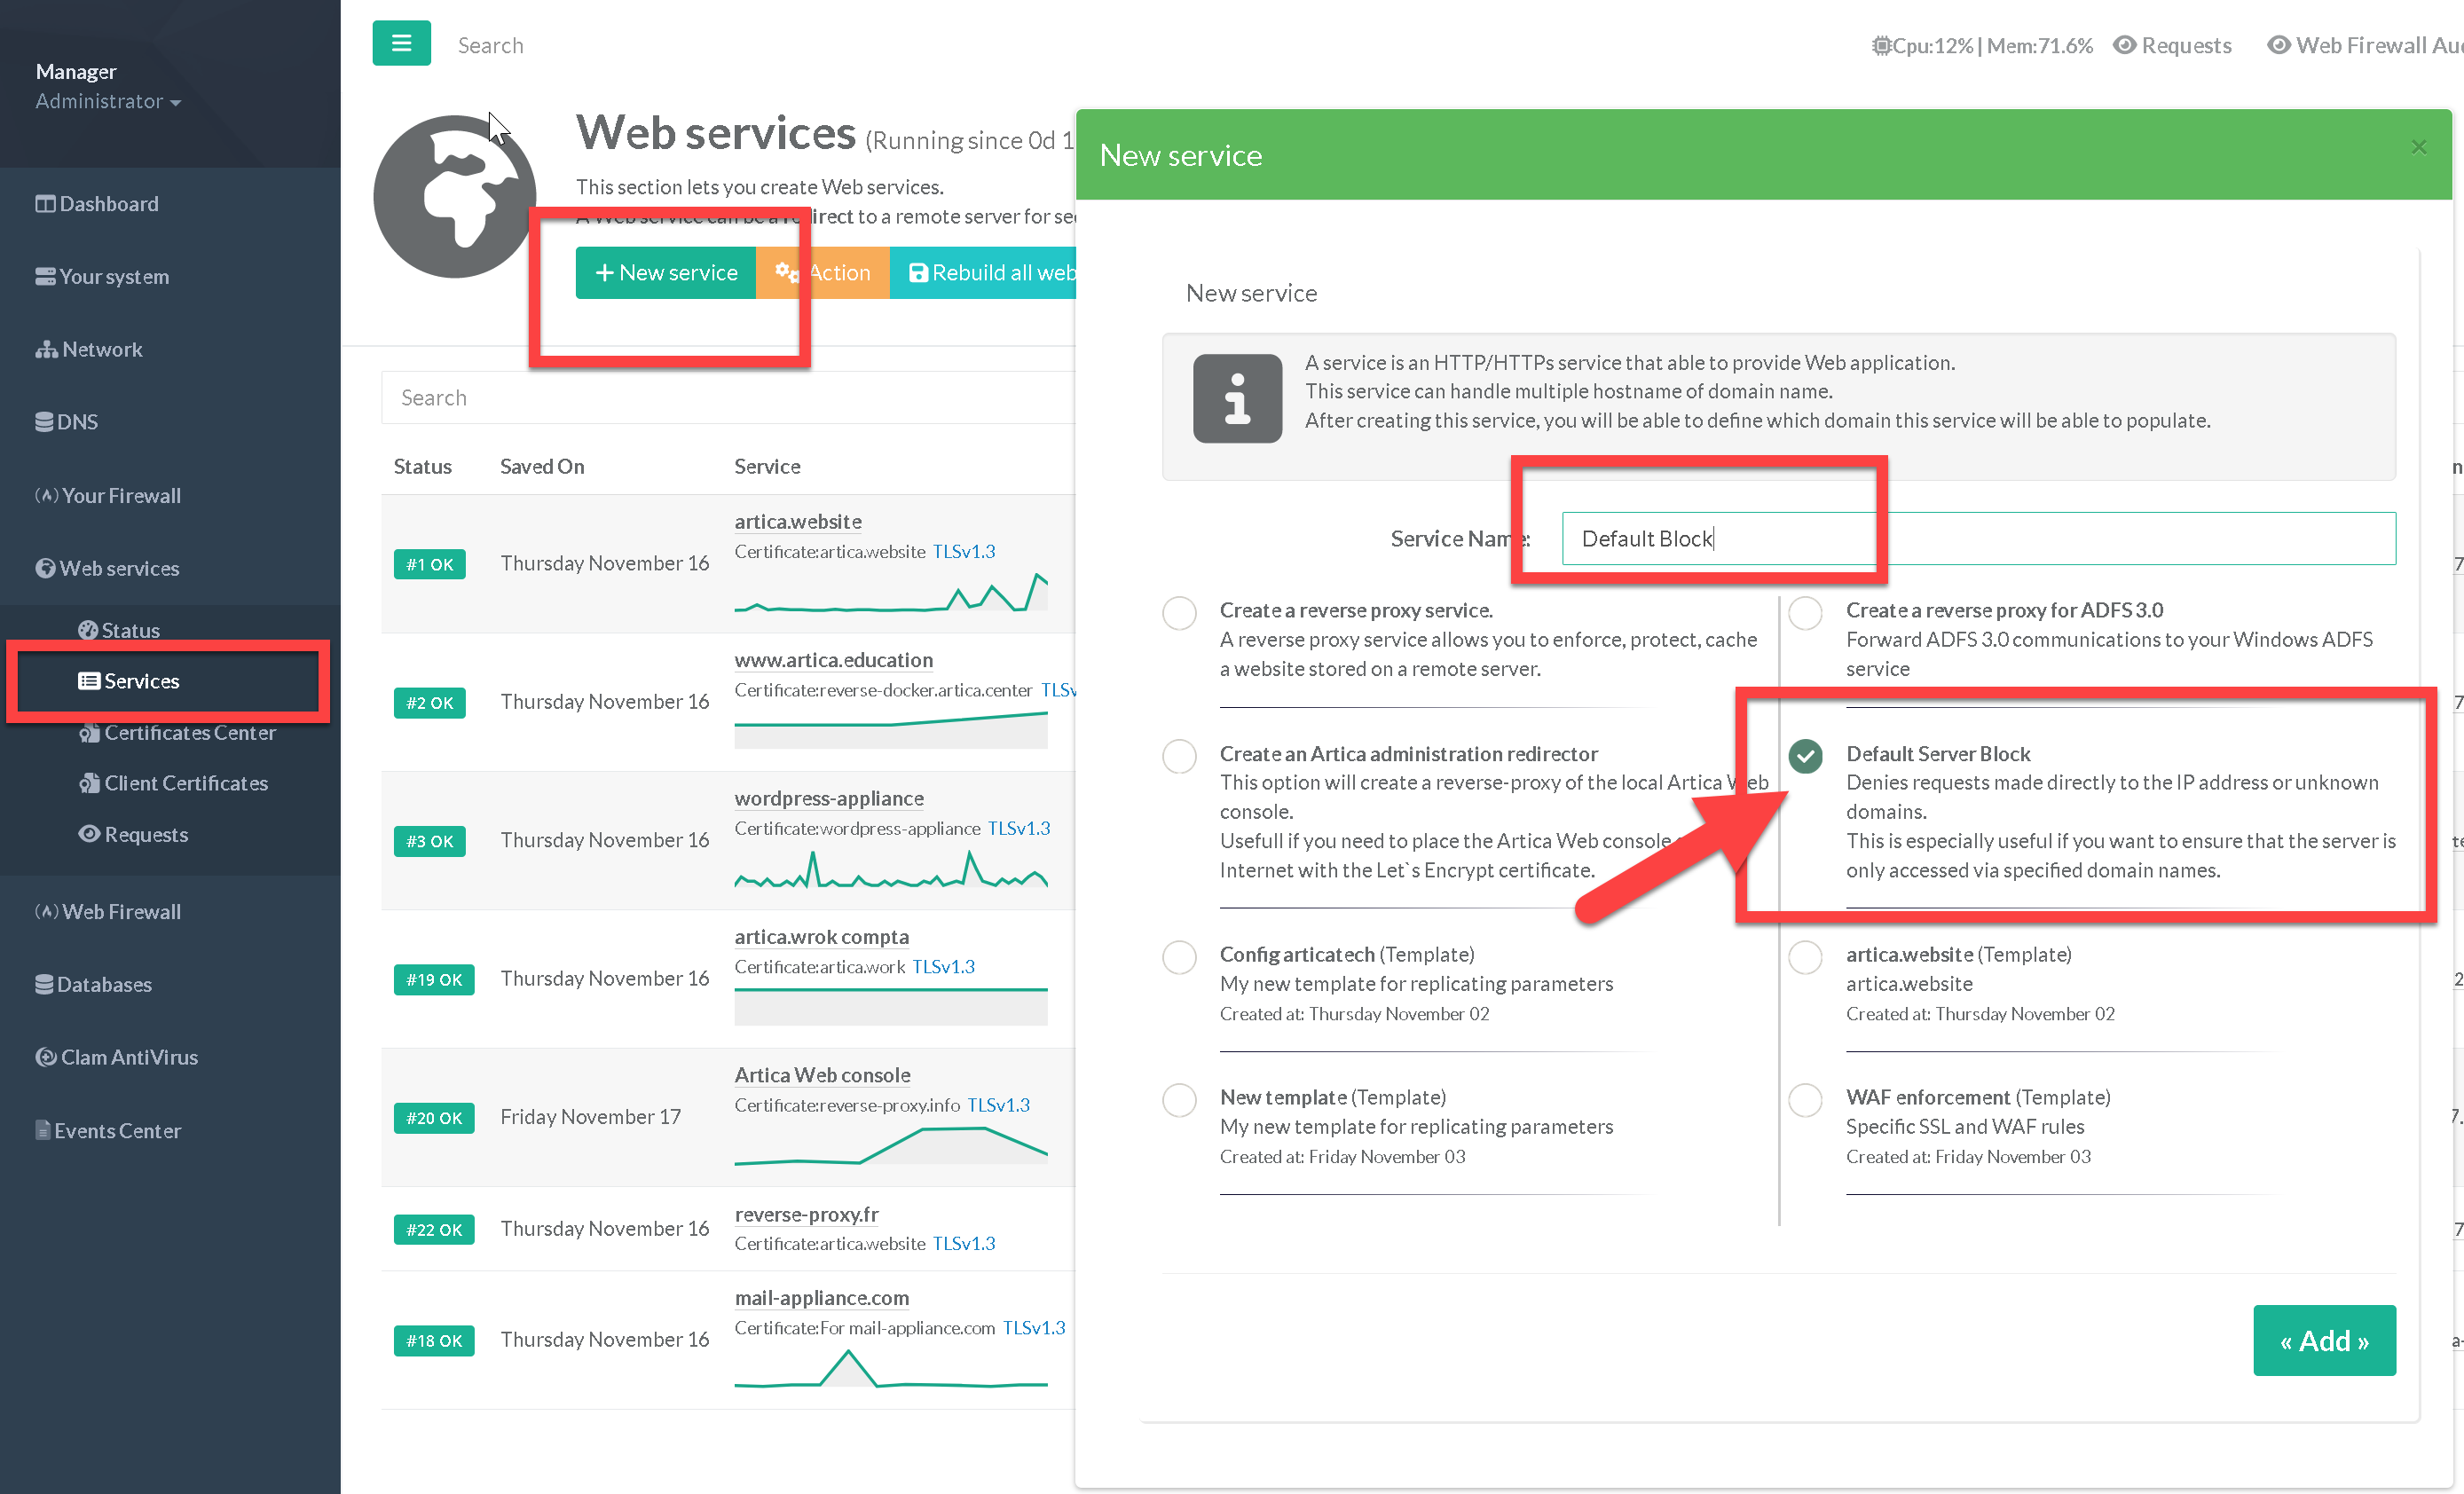This screenshot has width=2464, height=1494.
Task: Click the DNS database icon
Action: pos(44,422)
